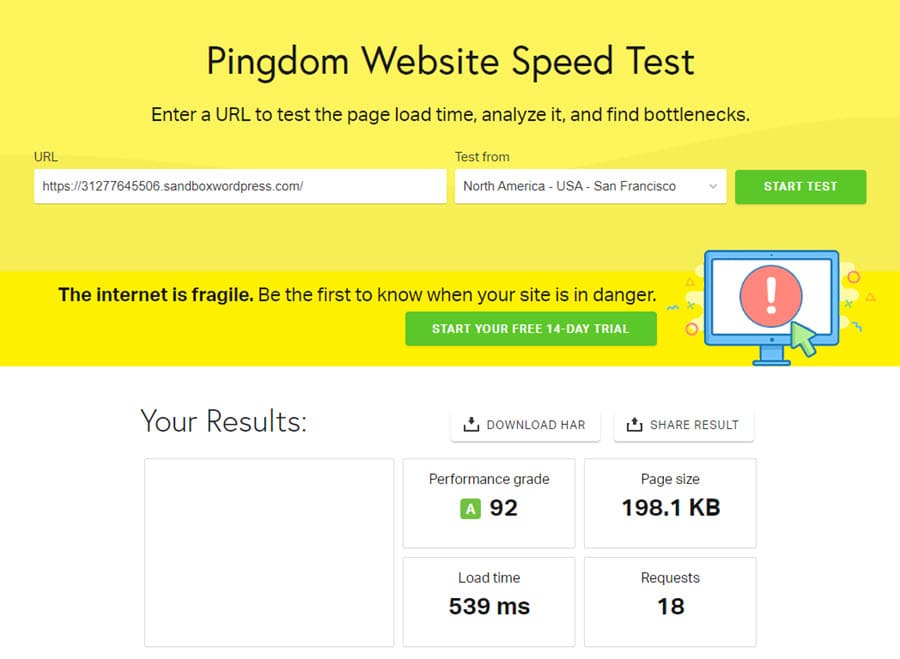
Task: Click the Pingdom Website Speed Test title
Action: coord(450,62)
